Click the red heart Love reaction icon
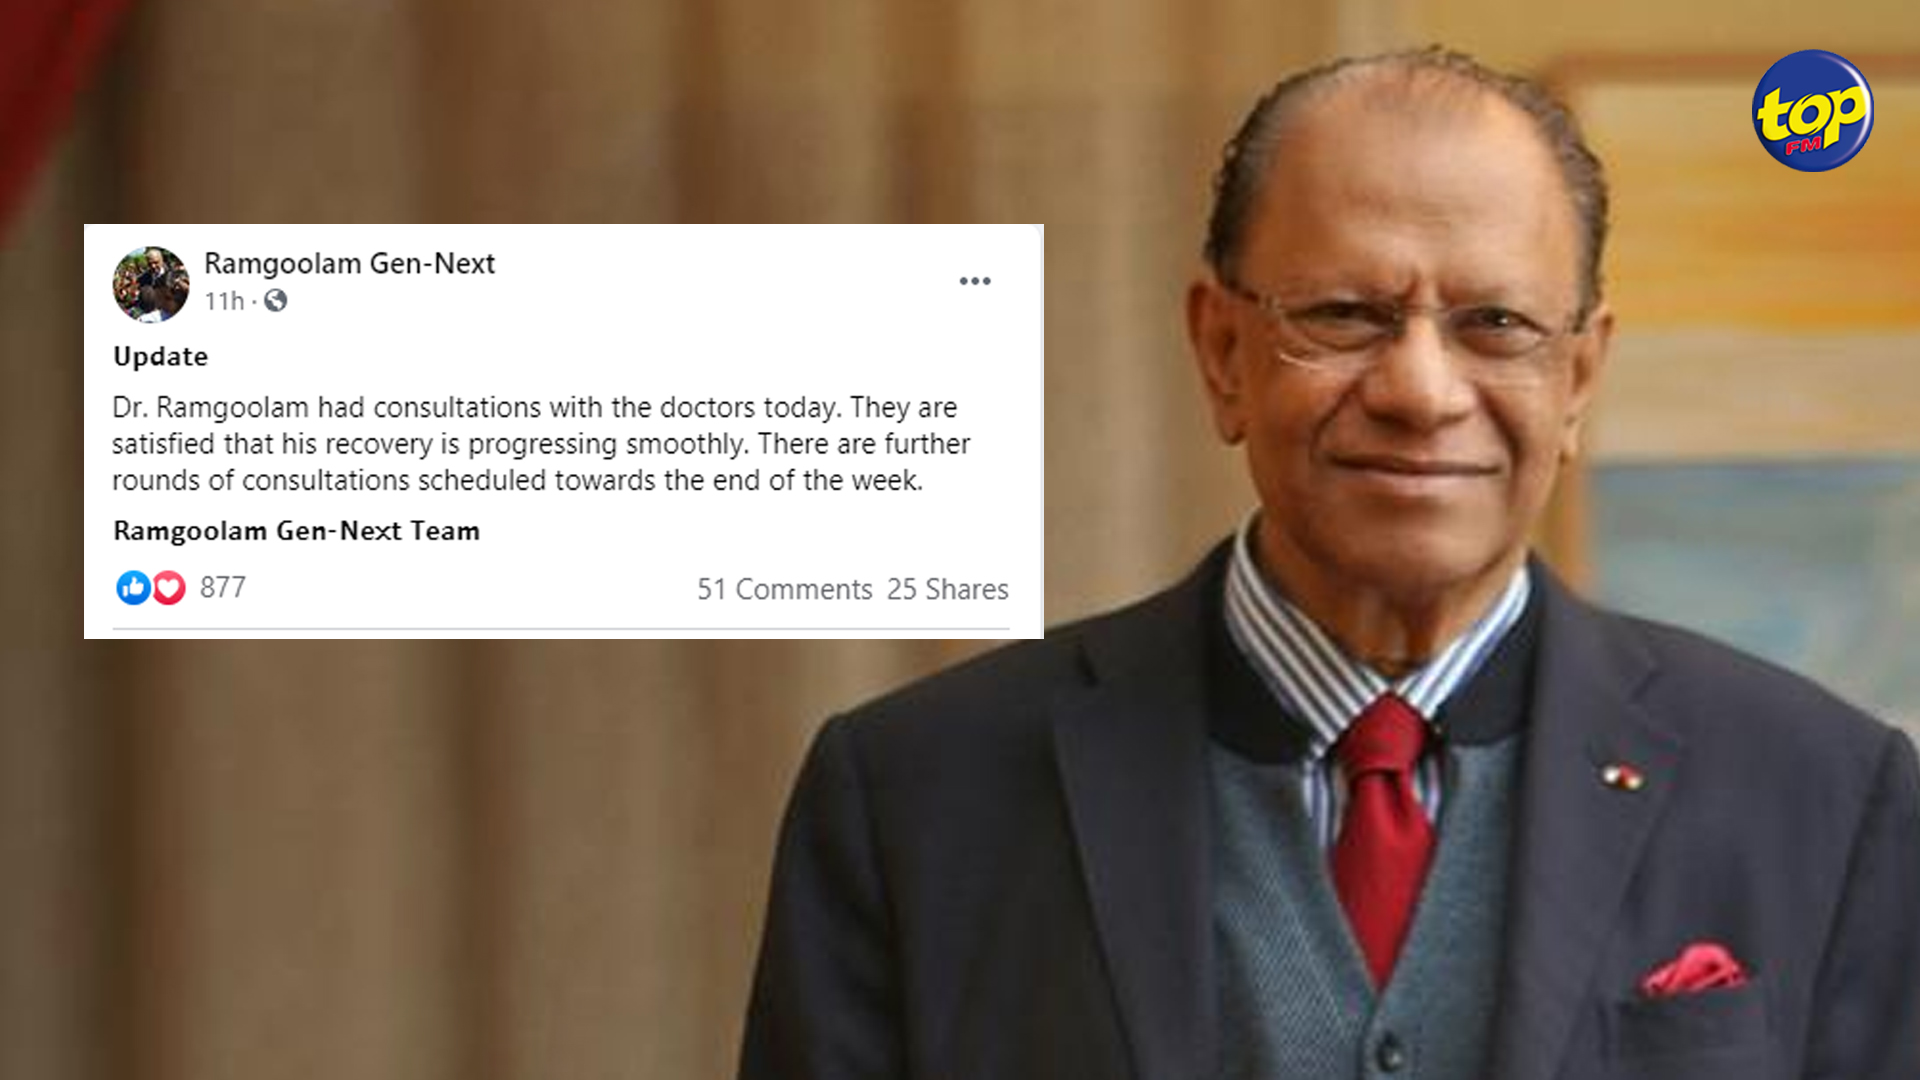1920x1080 pixels. pos(169,588)
